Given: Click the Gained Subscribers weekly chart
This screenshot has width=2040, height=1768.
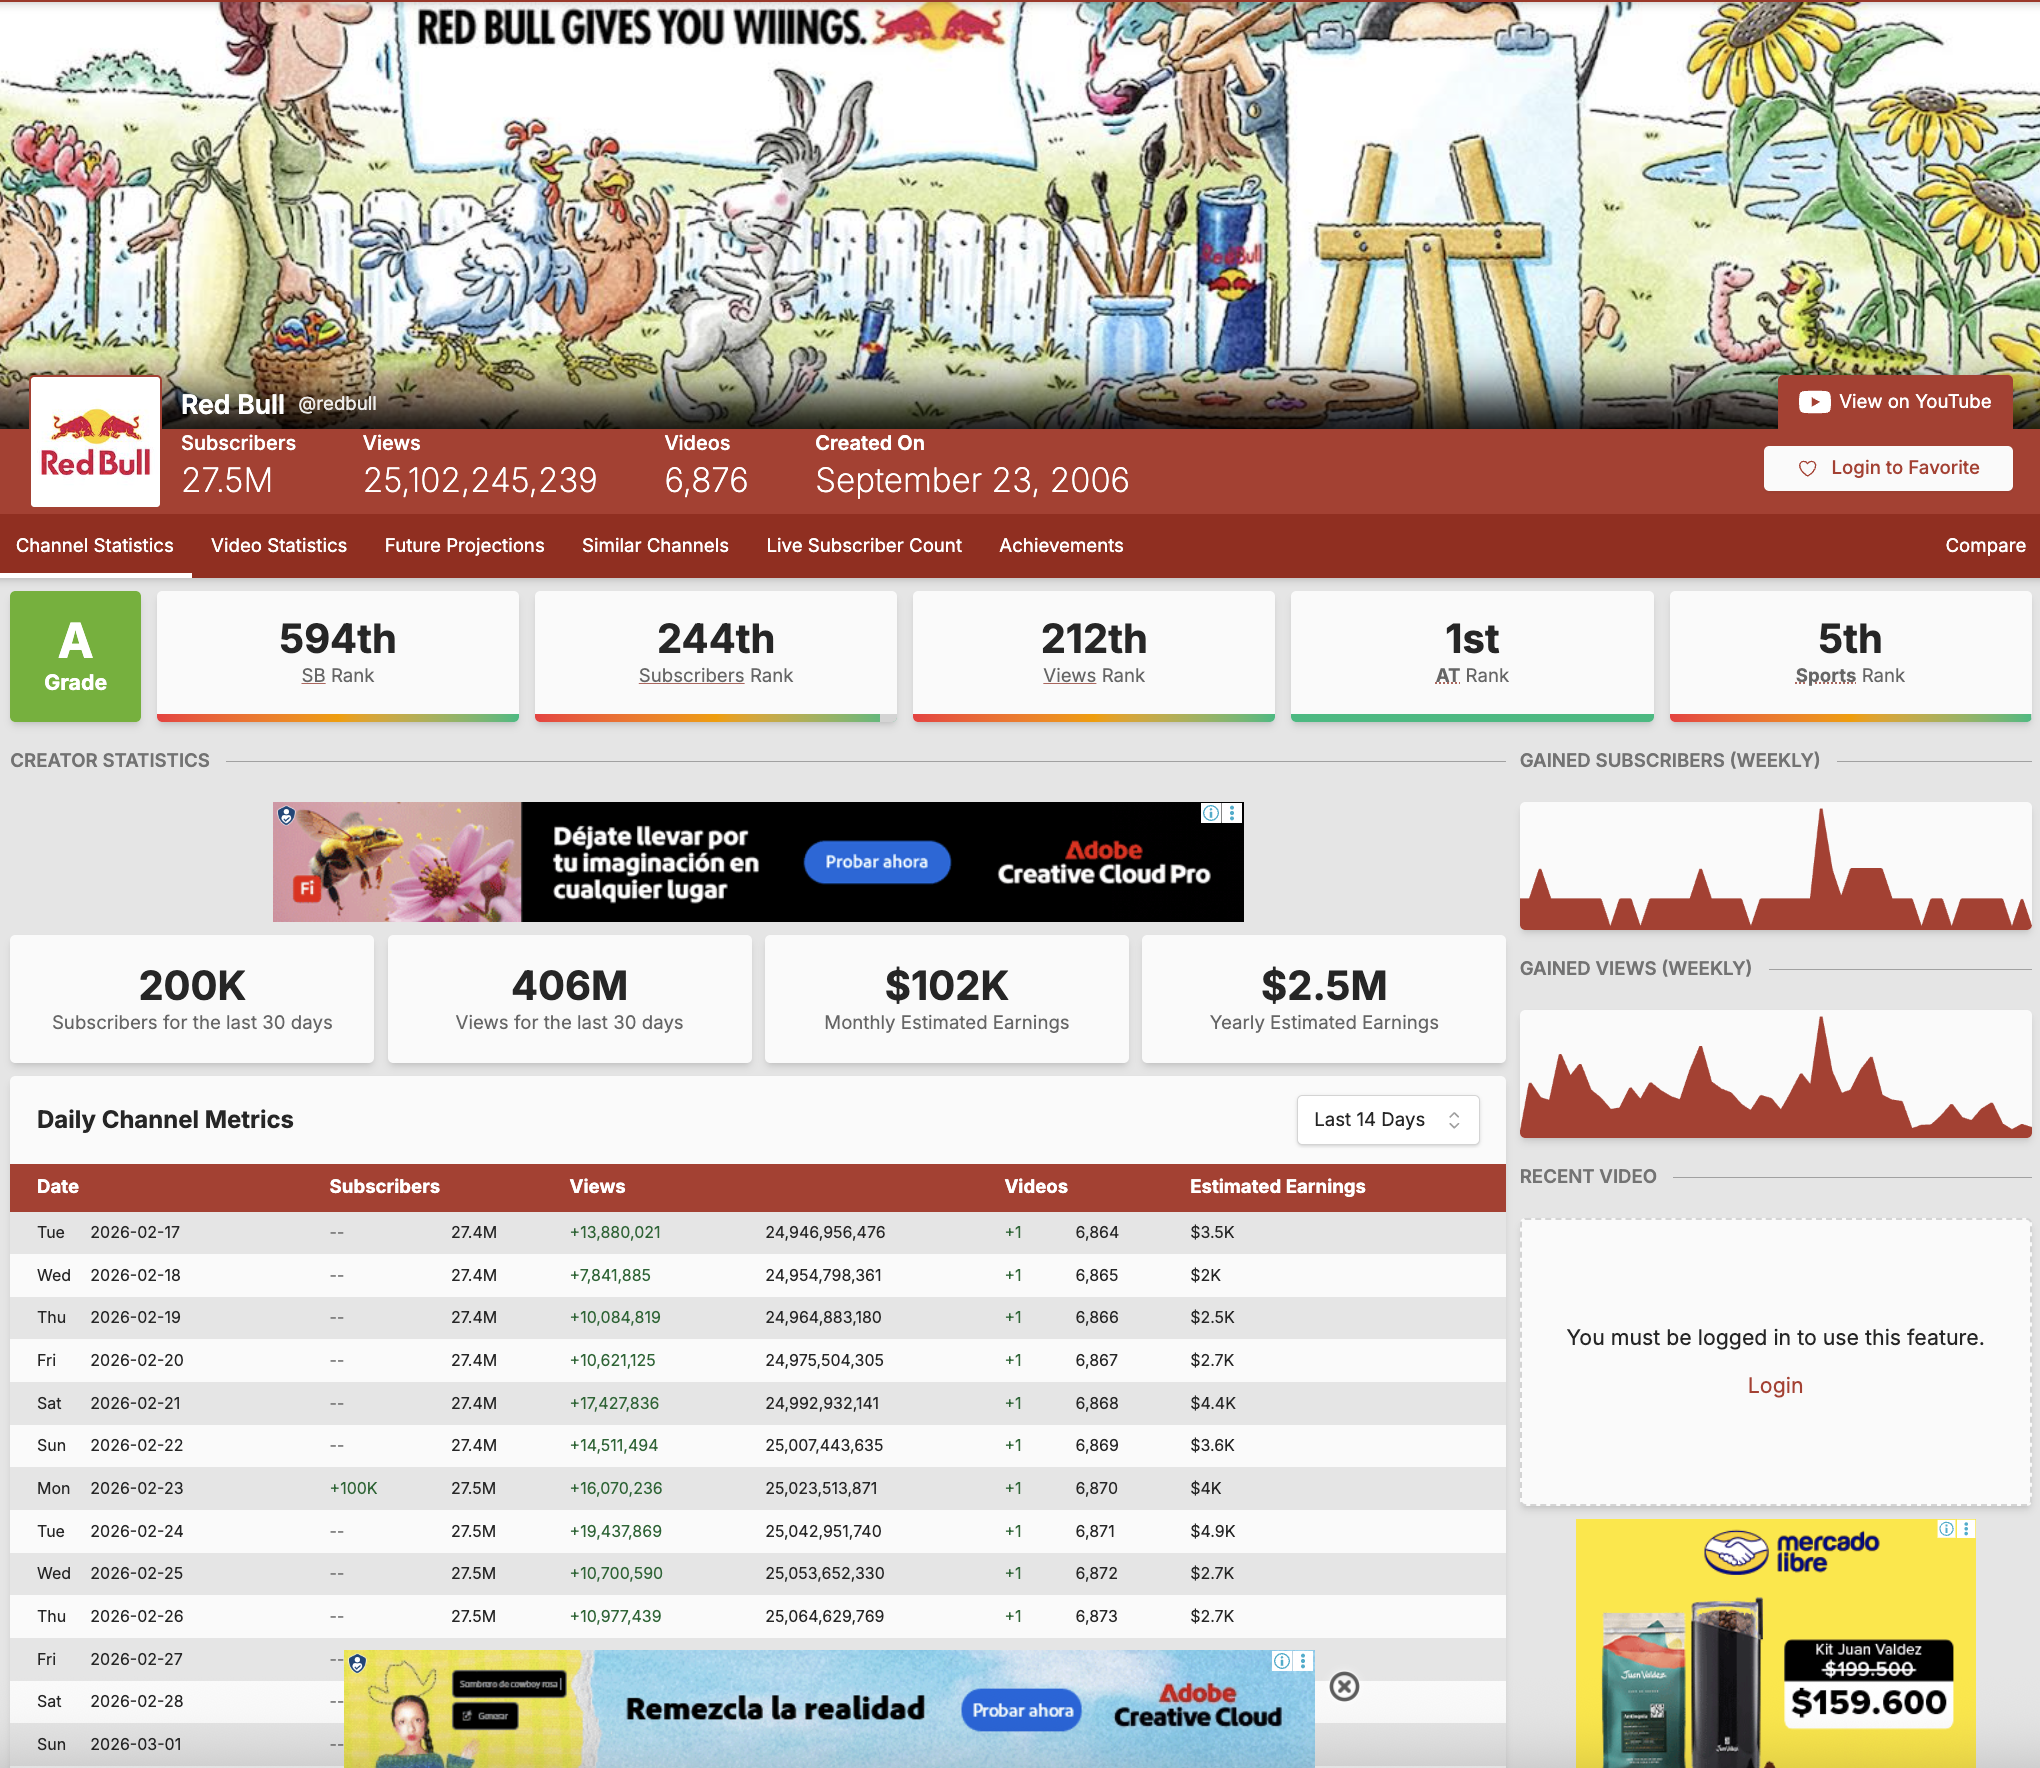Looking at the screenshot, I should pos(1775,866).
